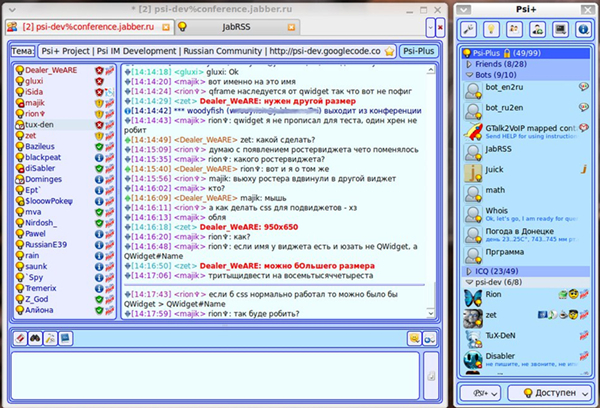Click the star bookmark icon in topic bar

[x=390, y=51]
